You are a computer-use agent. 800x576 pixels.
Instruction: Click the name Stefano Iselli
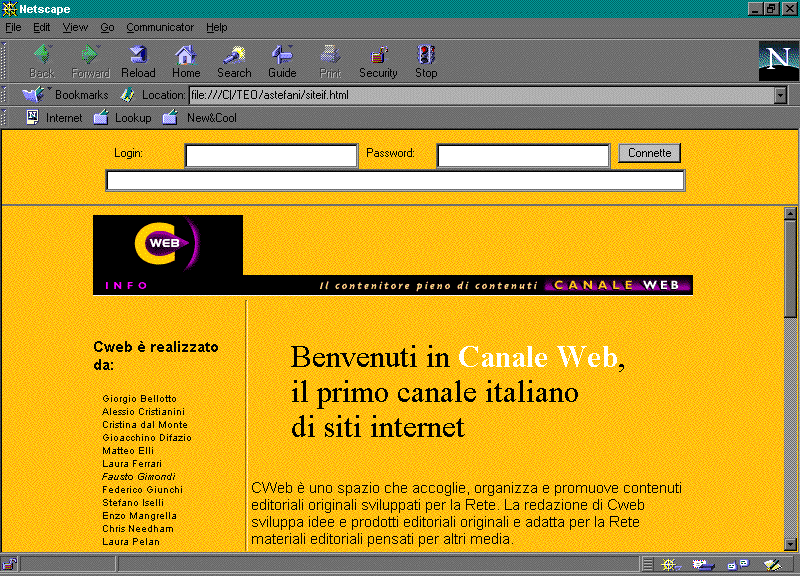[x=133, y=503]
